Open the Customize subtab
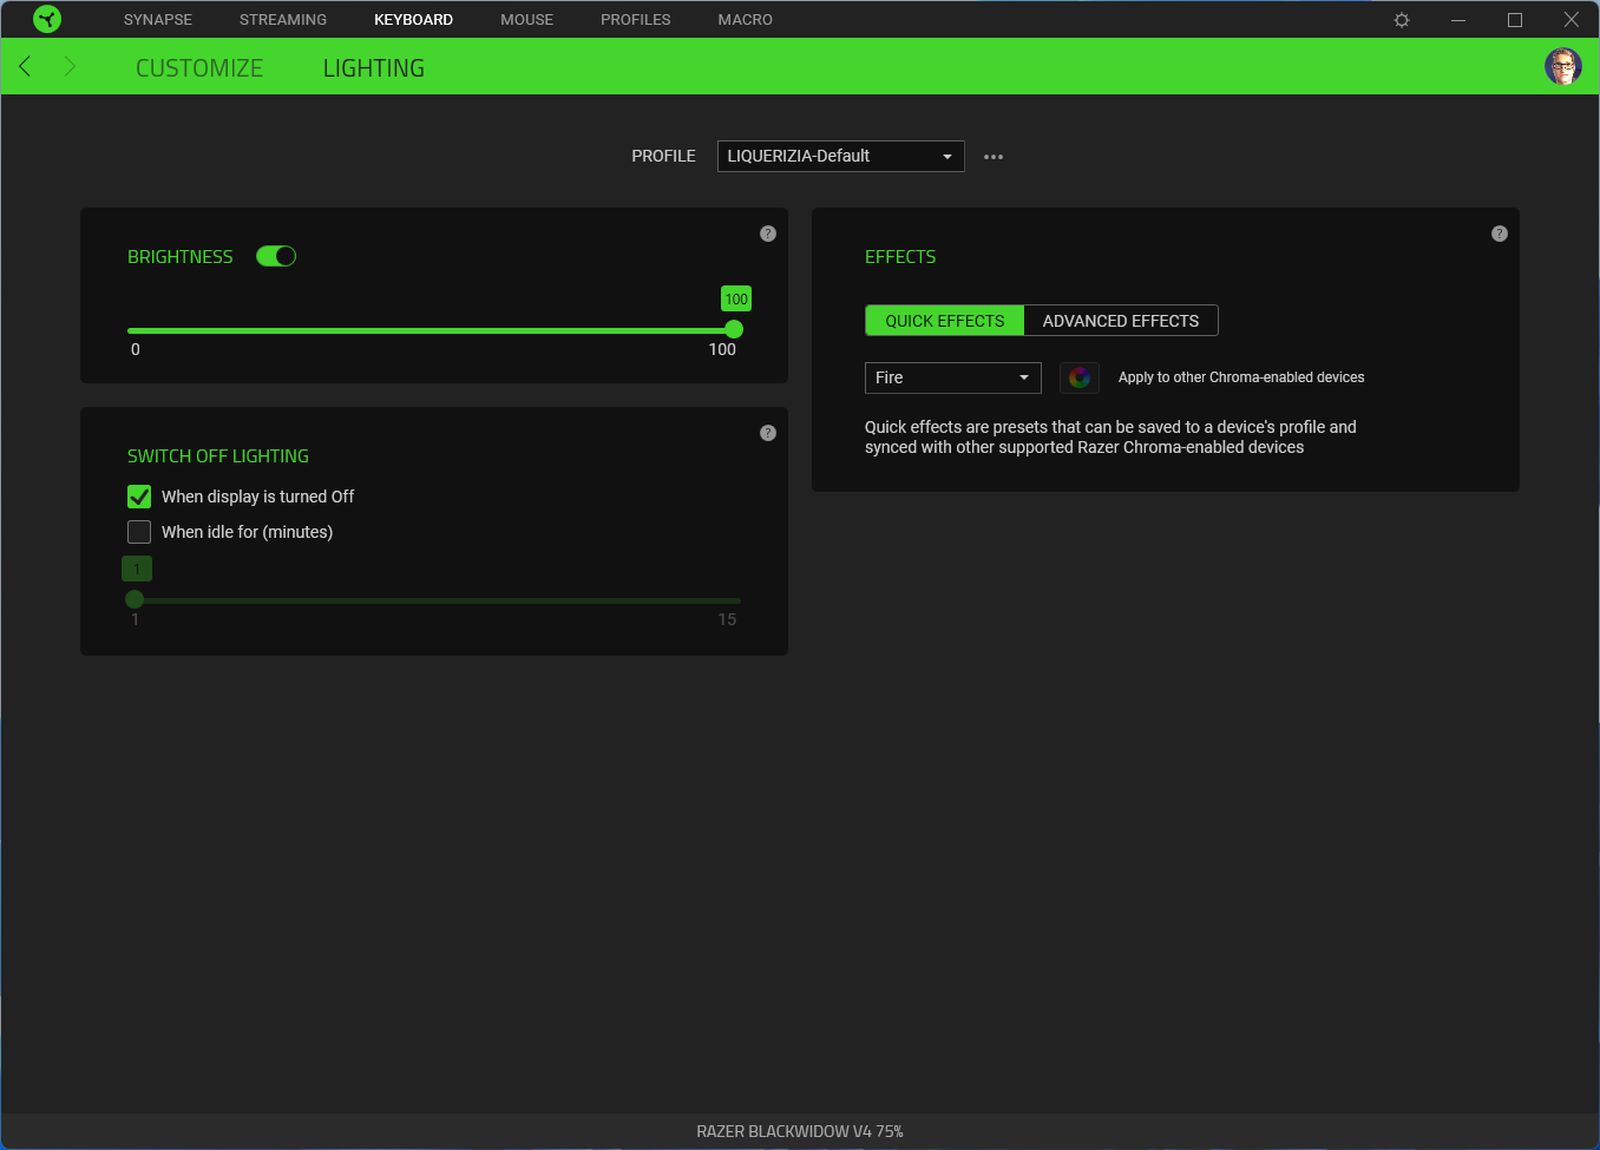Screen dimensions: 1600x1150 [200, 68]
